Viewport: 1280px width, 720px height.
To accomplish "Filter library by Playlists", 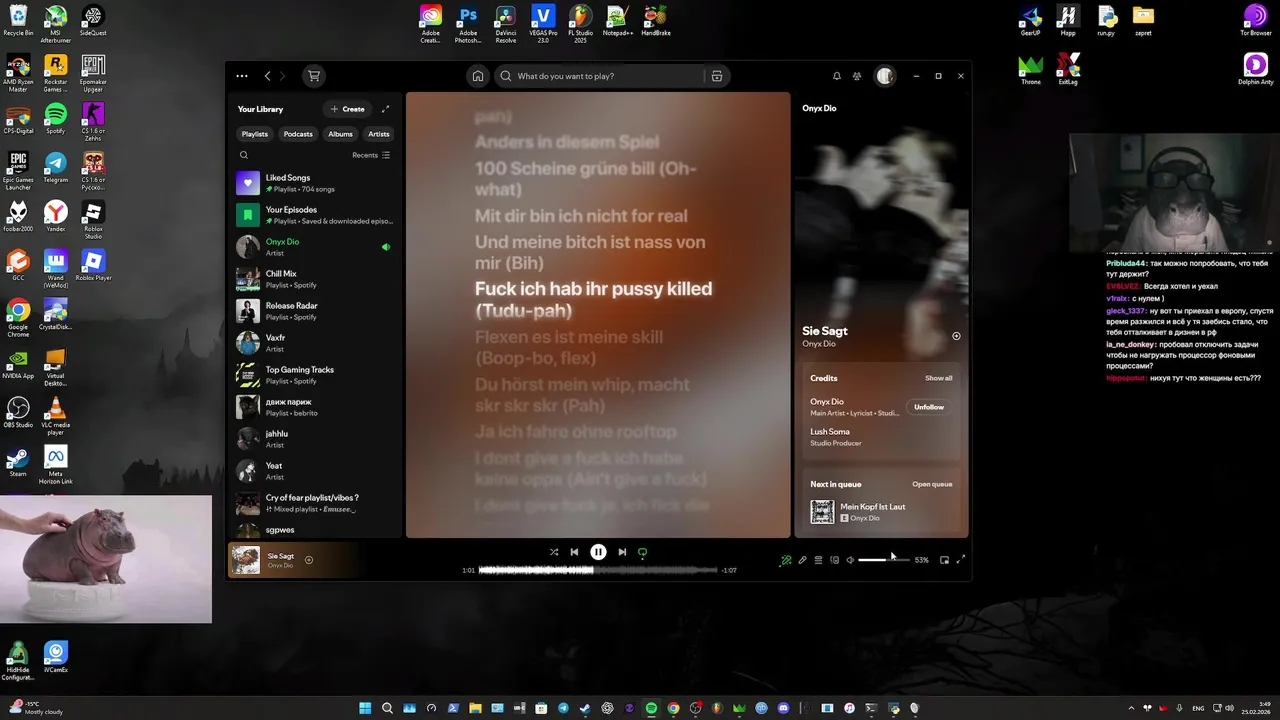I will [255, 134].
